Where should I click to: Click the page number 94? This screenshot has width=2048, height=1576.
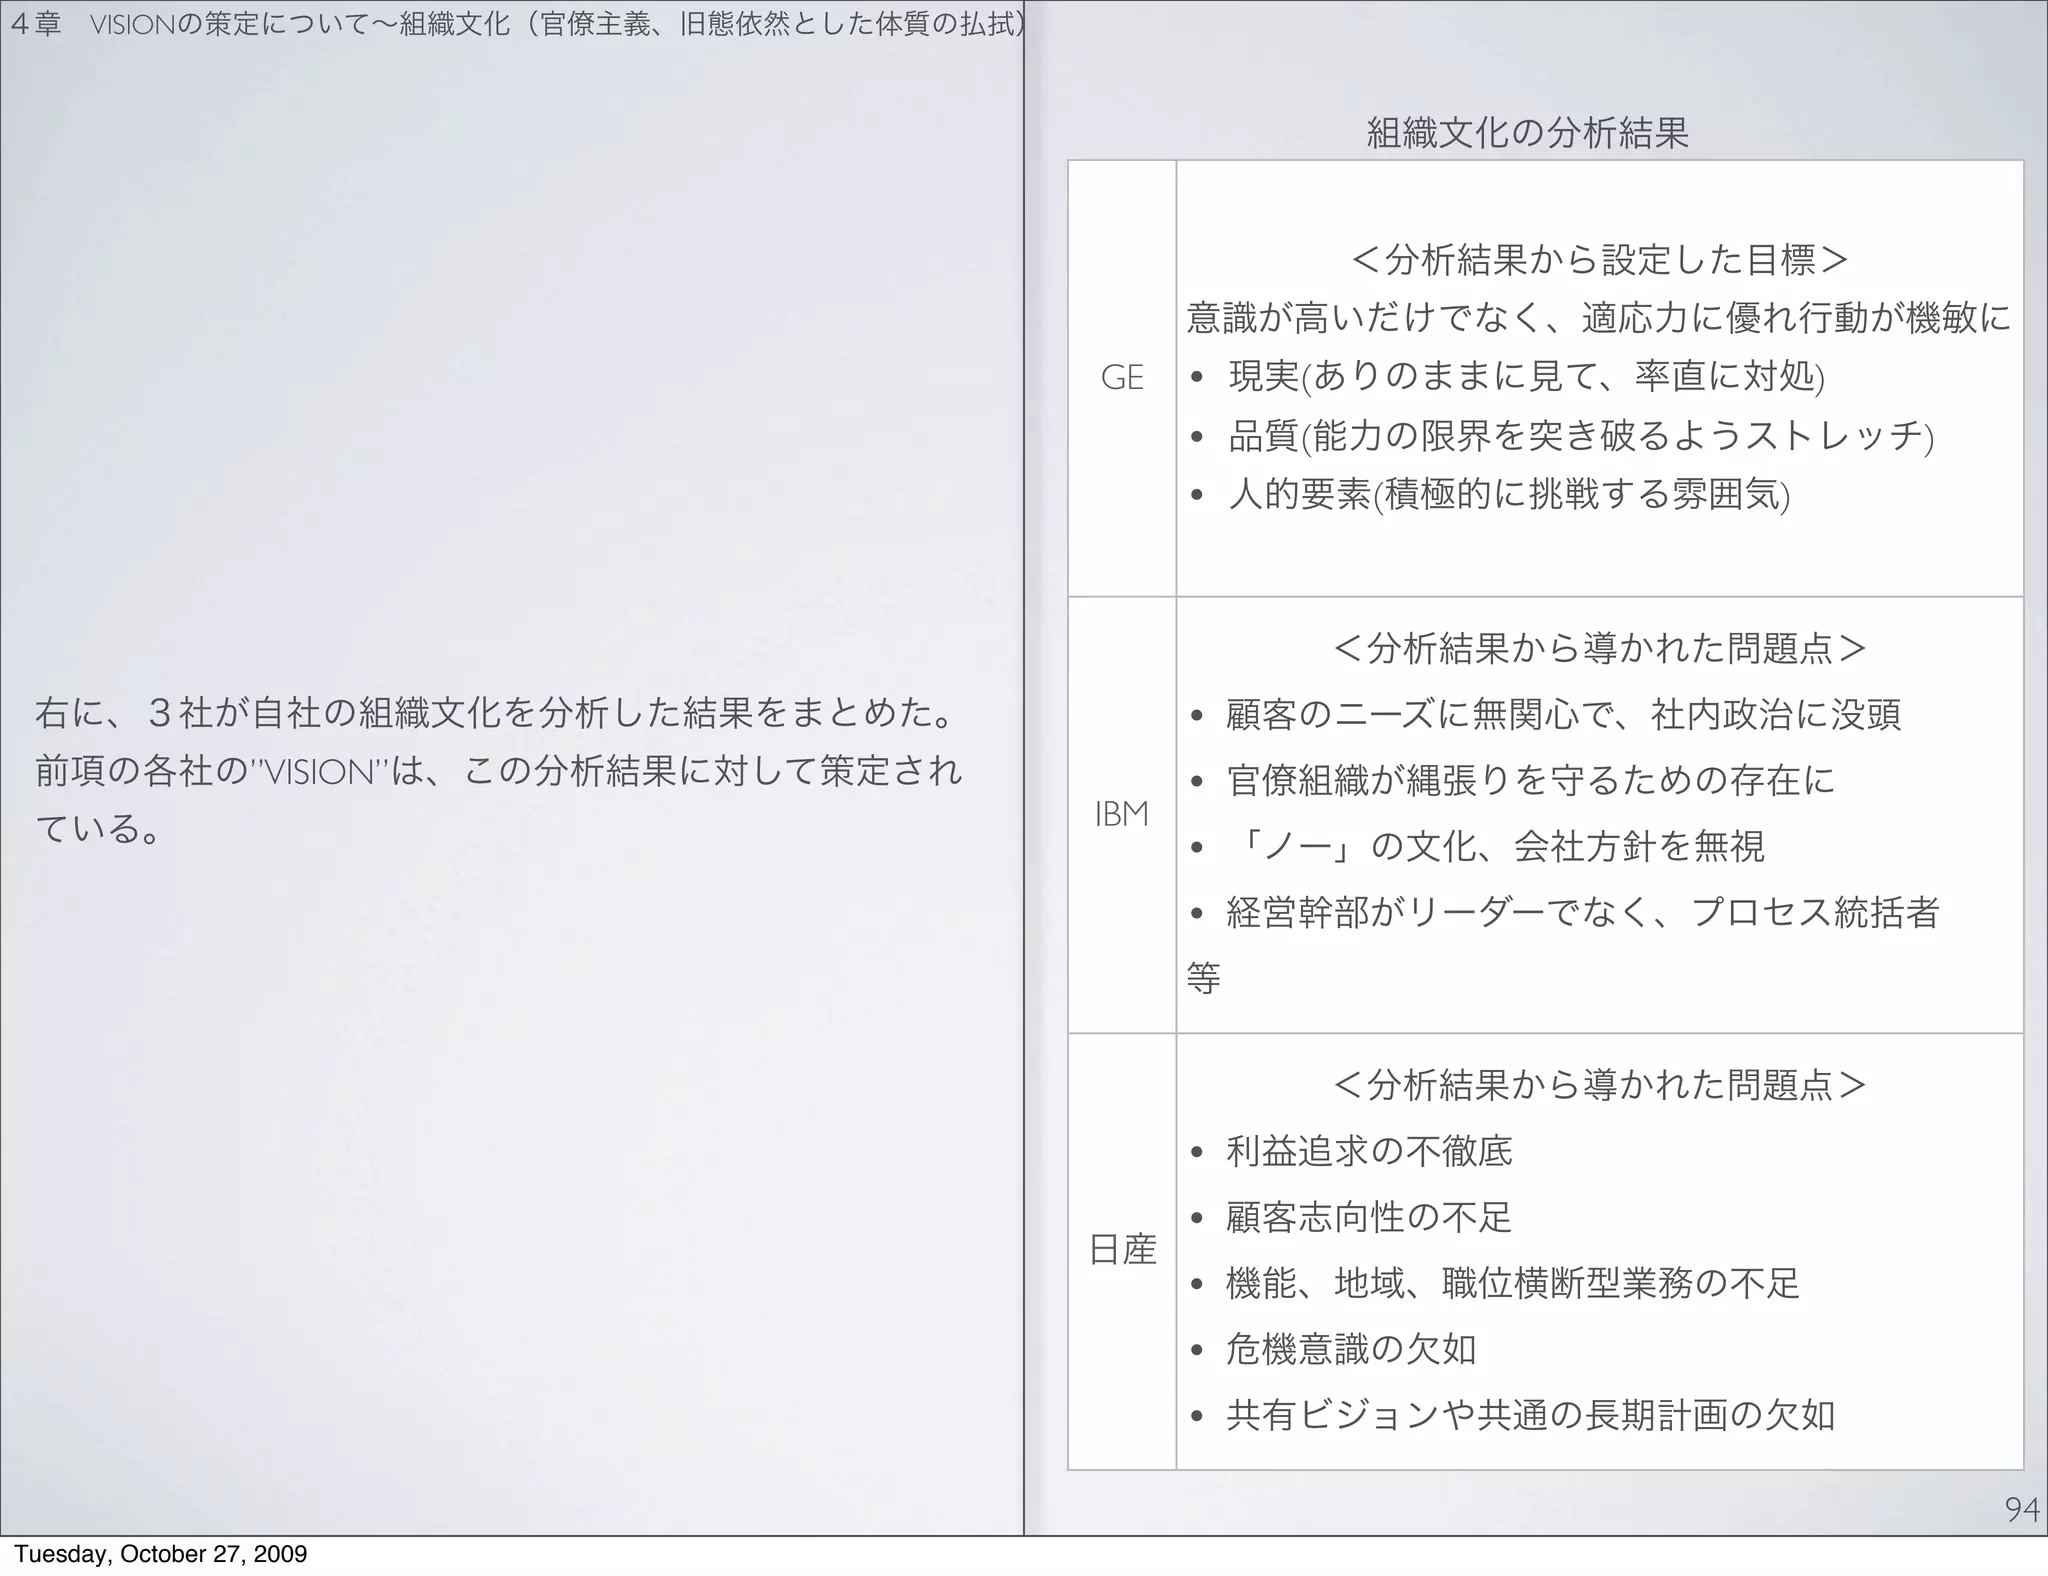point(2021,1510)
